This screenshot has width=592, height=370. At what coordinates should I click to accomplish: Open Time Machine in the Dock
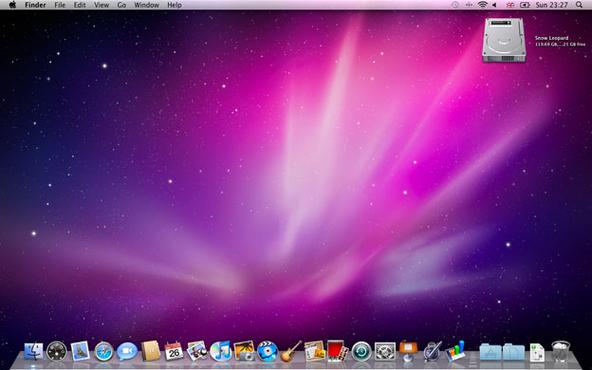(362, 352)
